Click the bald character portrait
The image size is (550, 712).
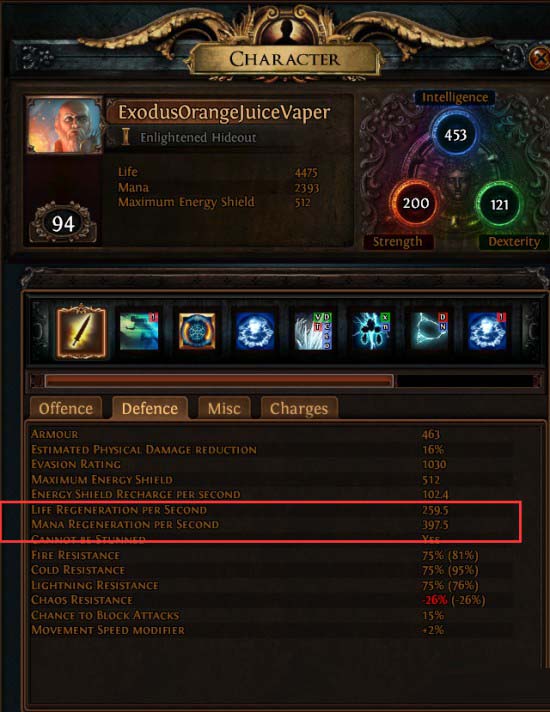[64, 126]
